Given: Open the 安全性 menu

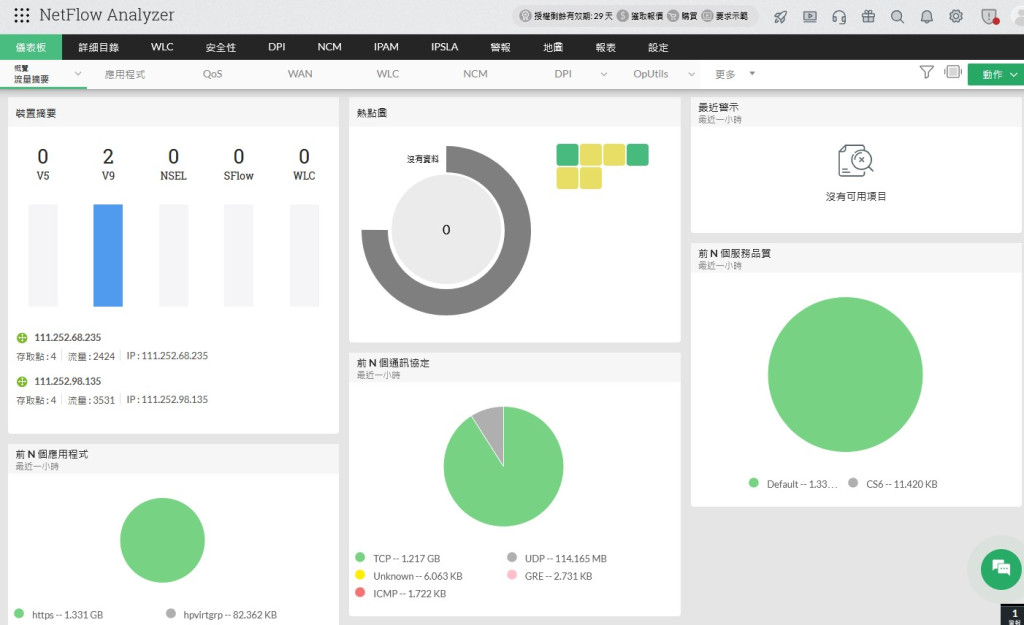Looking at the screenshot, I should point(221,47).
